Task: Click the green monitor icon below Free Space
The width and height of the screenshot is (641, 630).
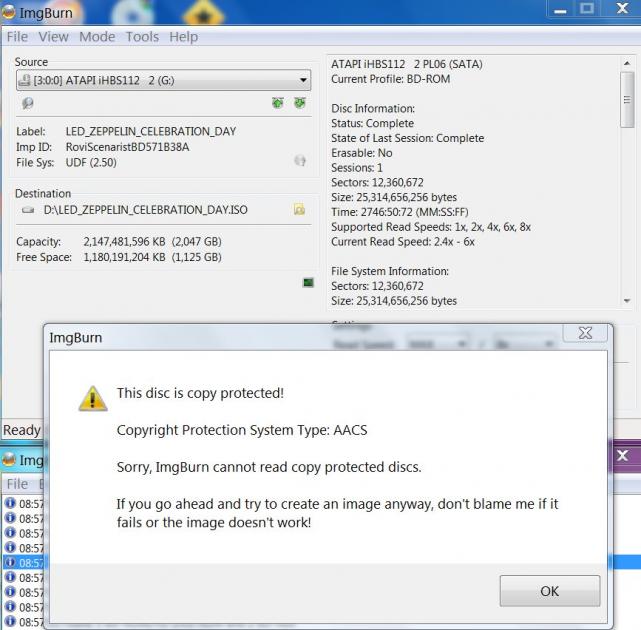Action: click(x=308, y=282)
